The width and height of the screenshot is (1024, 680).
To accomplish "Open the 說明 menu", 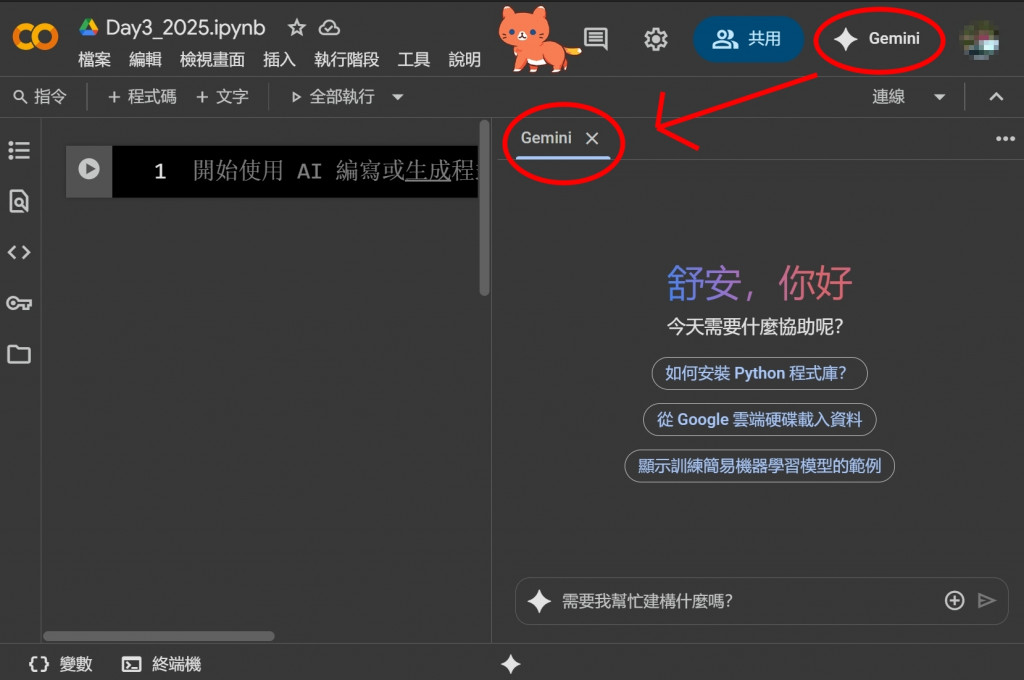I will pos(464,59).
